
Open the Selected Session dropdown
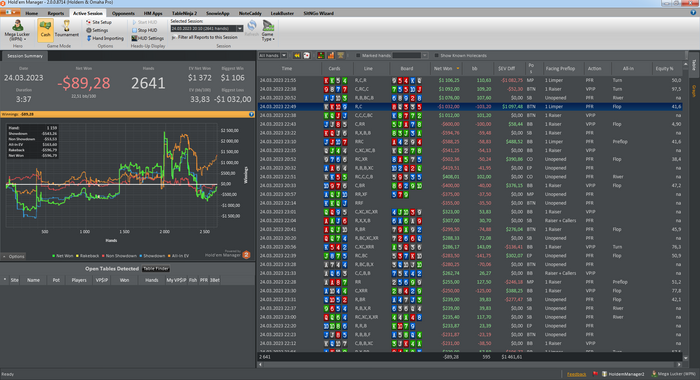coord(240,29)
